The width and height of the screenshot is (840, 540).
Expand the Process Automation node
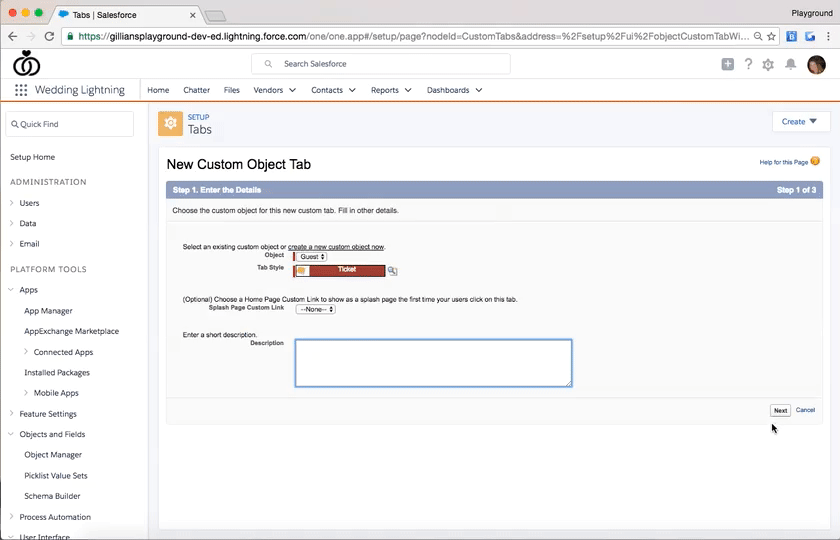coord(11,516)
